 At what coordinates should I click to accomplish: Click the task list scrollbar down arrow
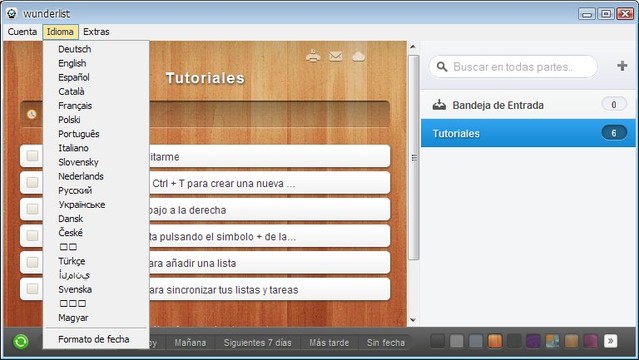pyautogui.click(x=413, y=320)
